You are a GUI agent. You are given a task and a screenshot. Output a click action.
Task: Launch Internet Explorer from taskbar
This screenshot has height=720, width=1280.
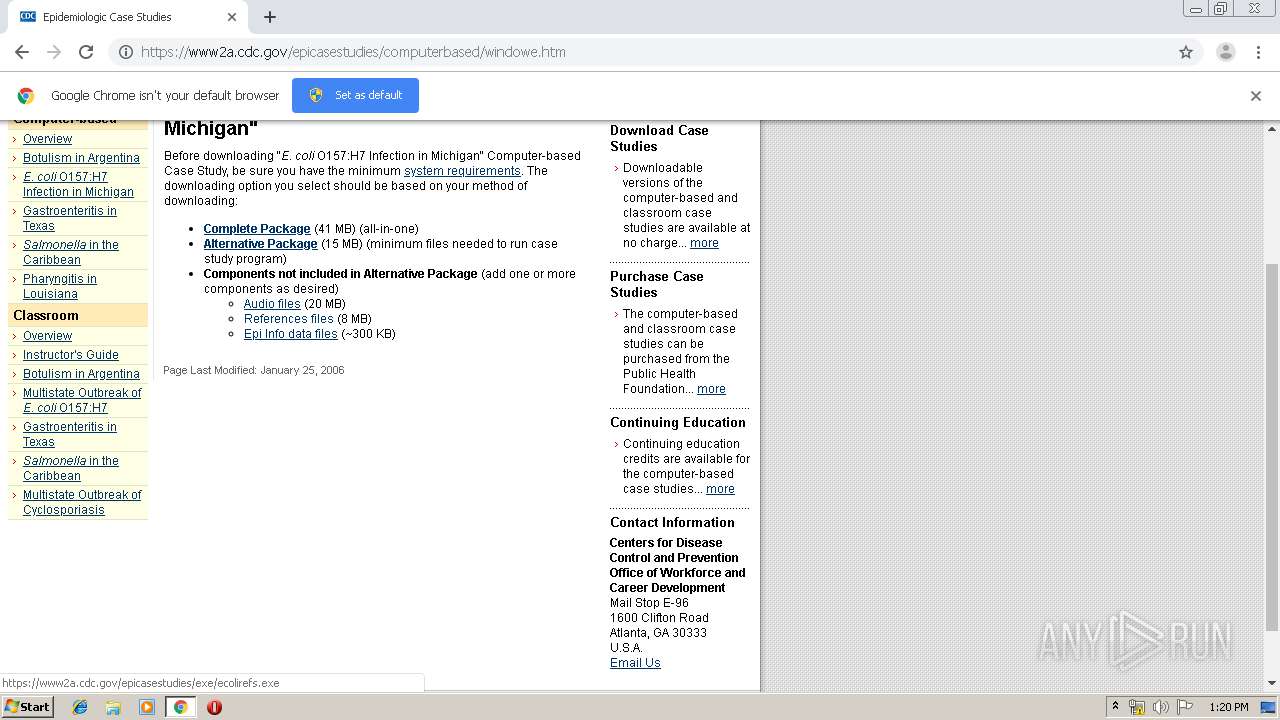pos(80,707)
